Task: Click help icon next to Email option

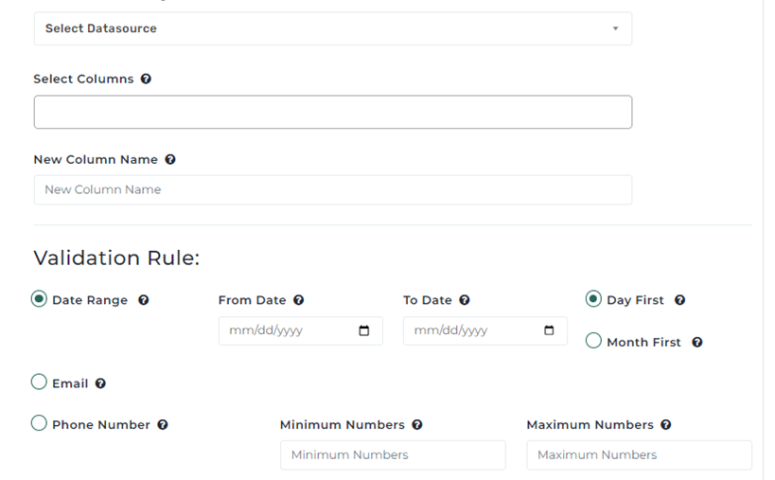Action: tap(101, 383)
